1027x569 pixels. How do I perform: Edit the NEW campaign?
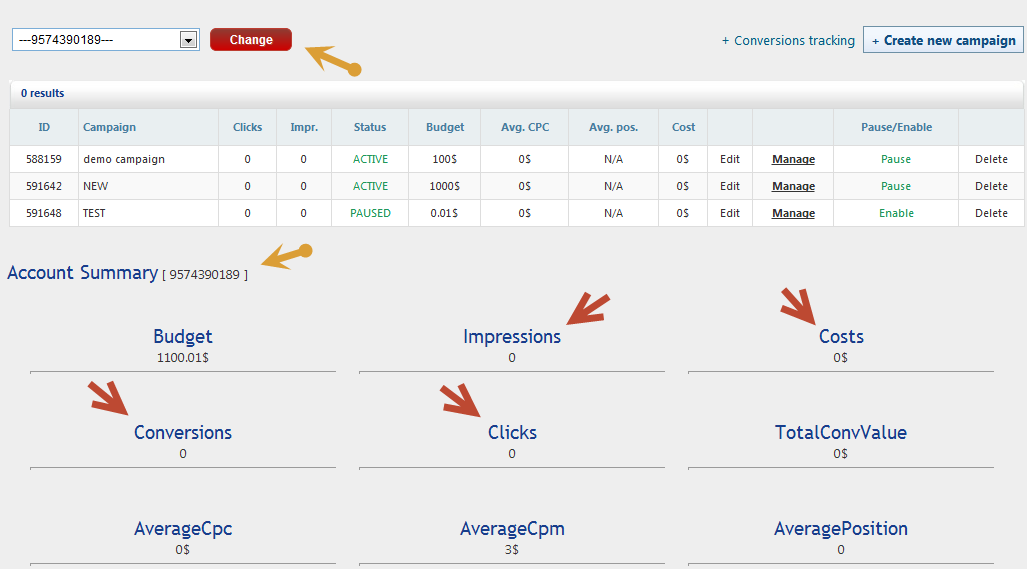(x=730, y=186)
